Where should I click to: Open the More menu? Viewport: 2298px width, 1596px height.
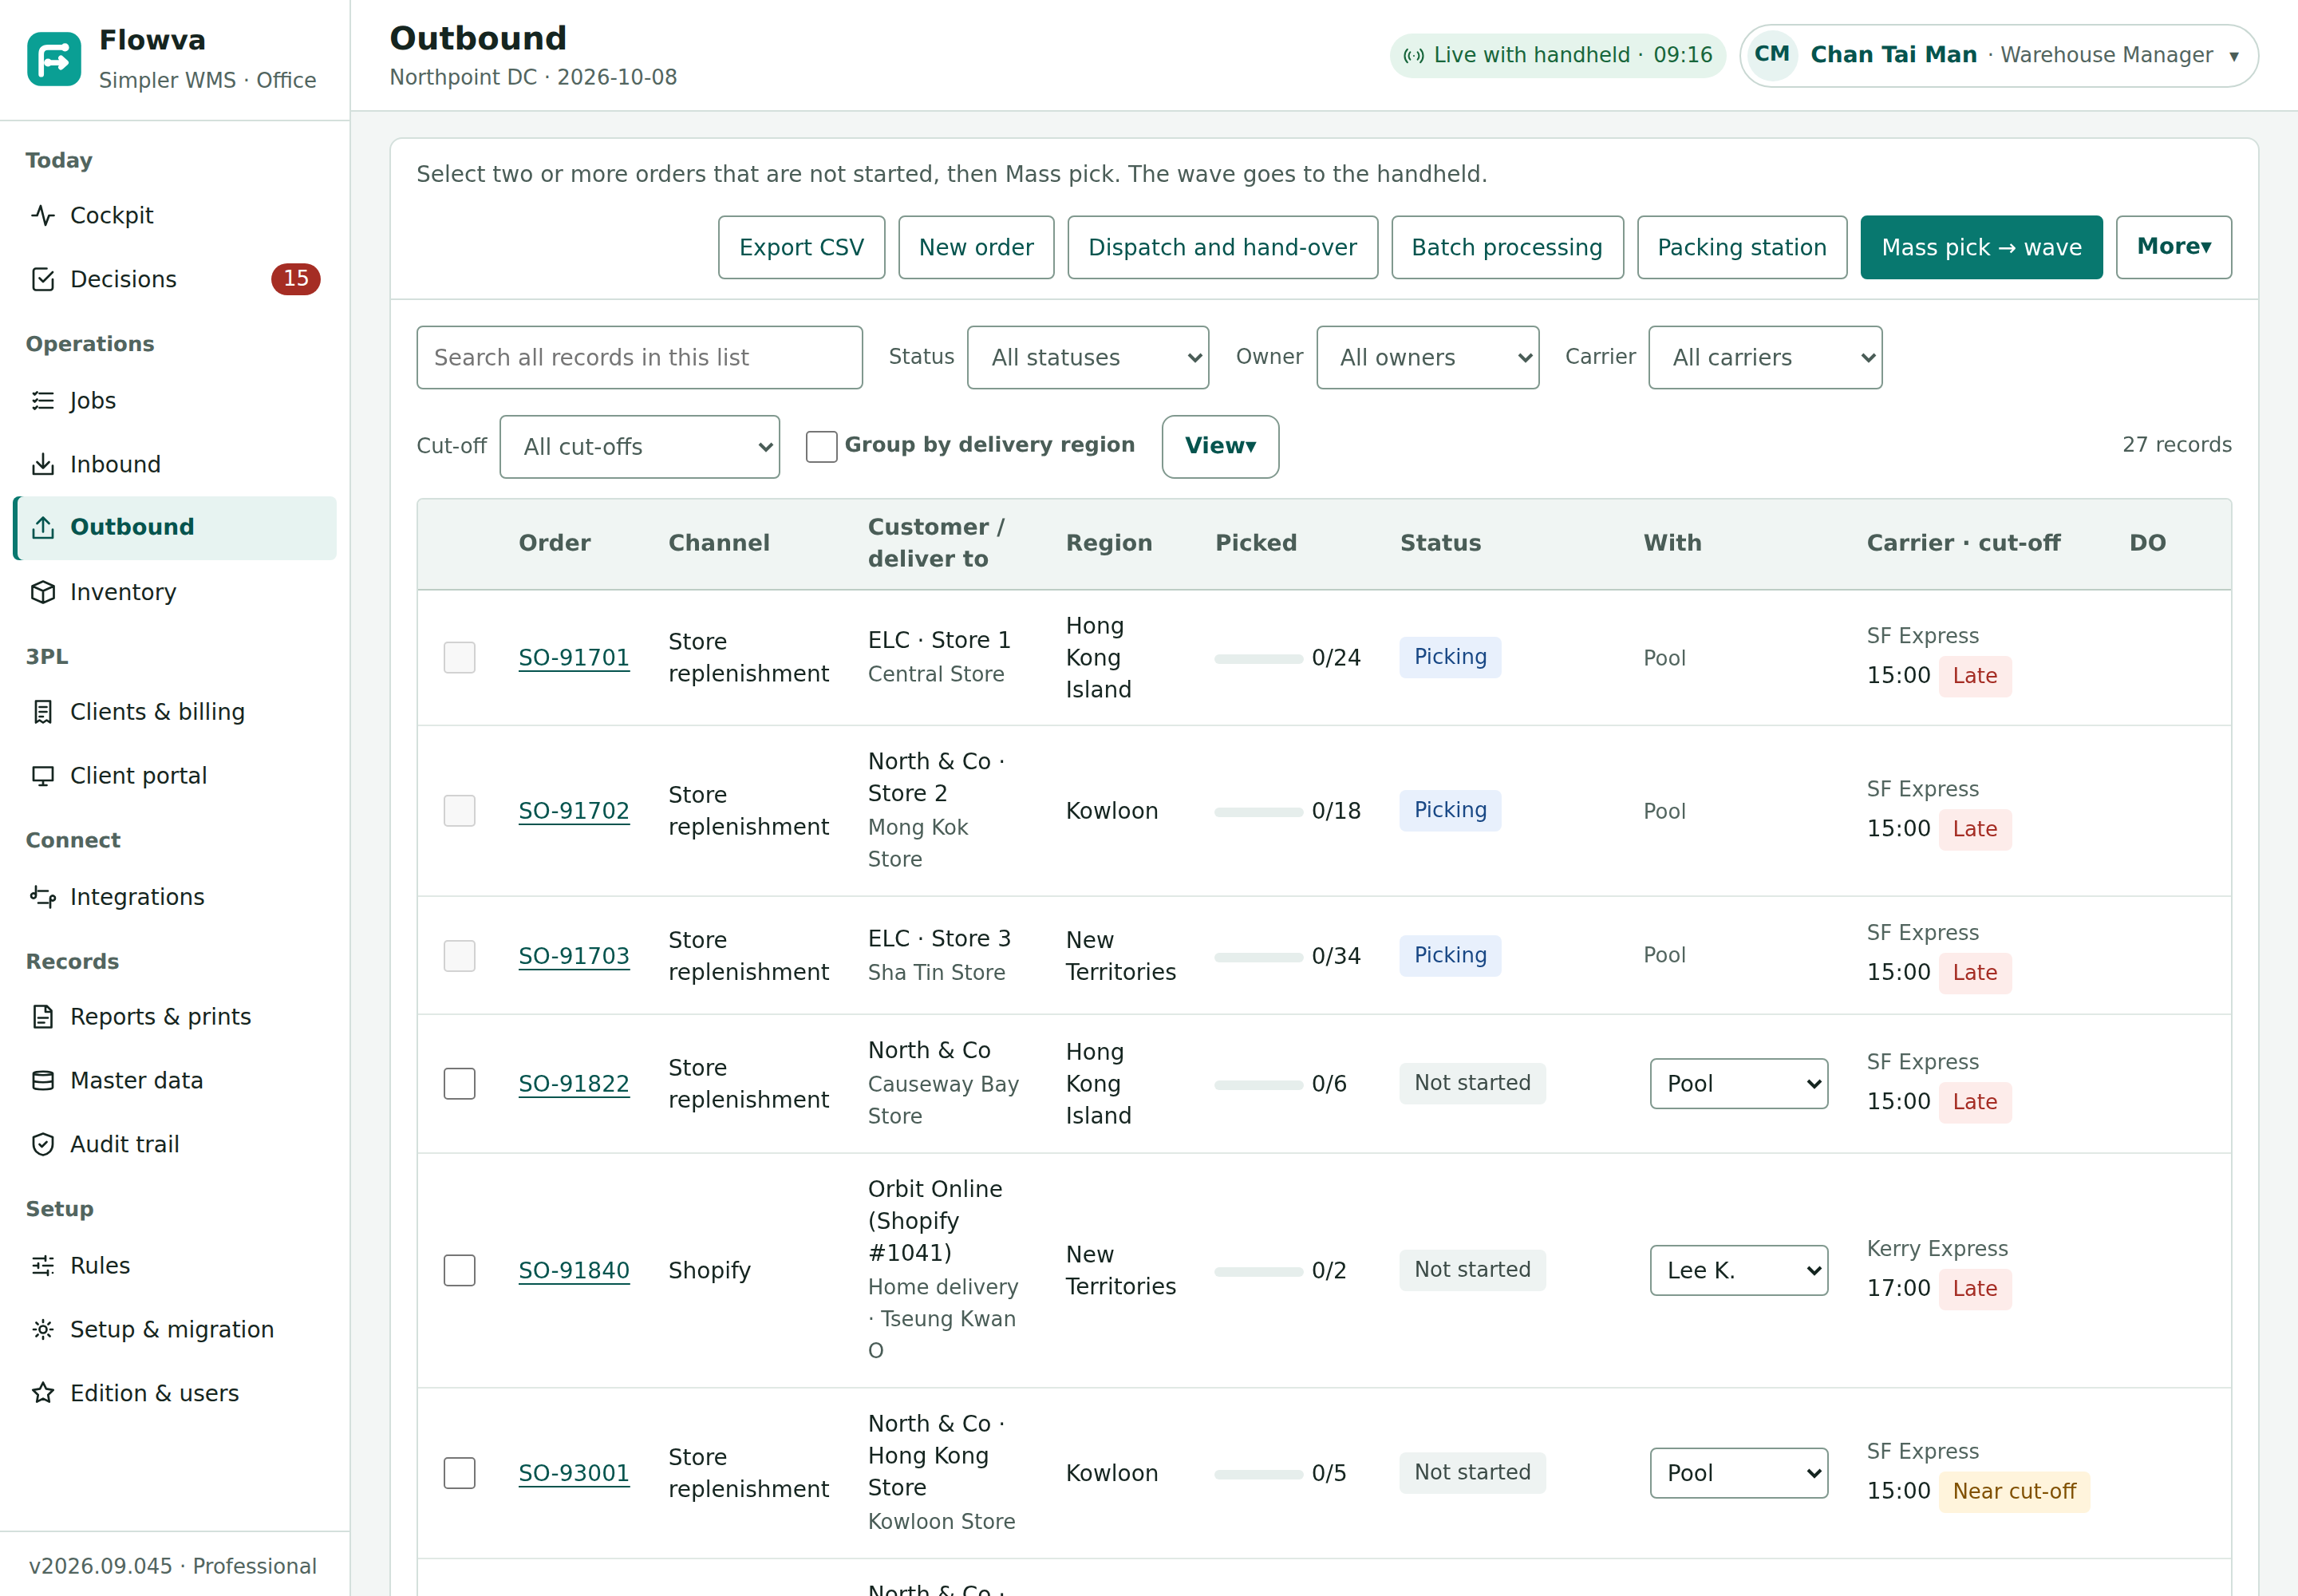pyautogui.click(x=2173, y=247)
